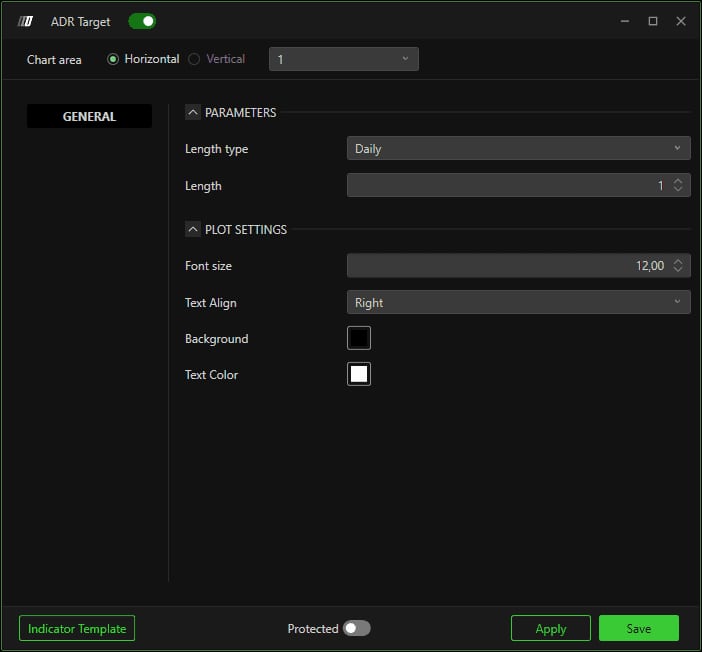
Task: Click the Apply button
Action: (x=551, y=628)
